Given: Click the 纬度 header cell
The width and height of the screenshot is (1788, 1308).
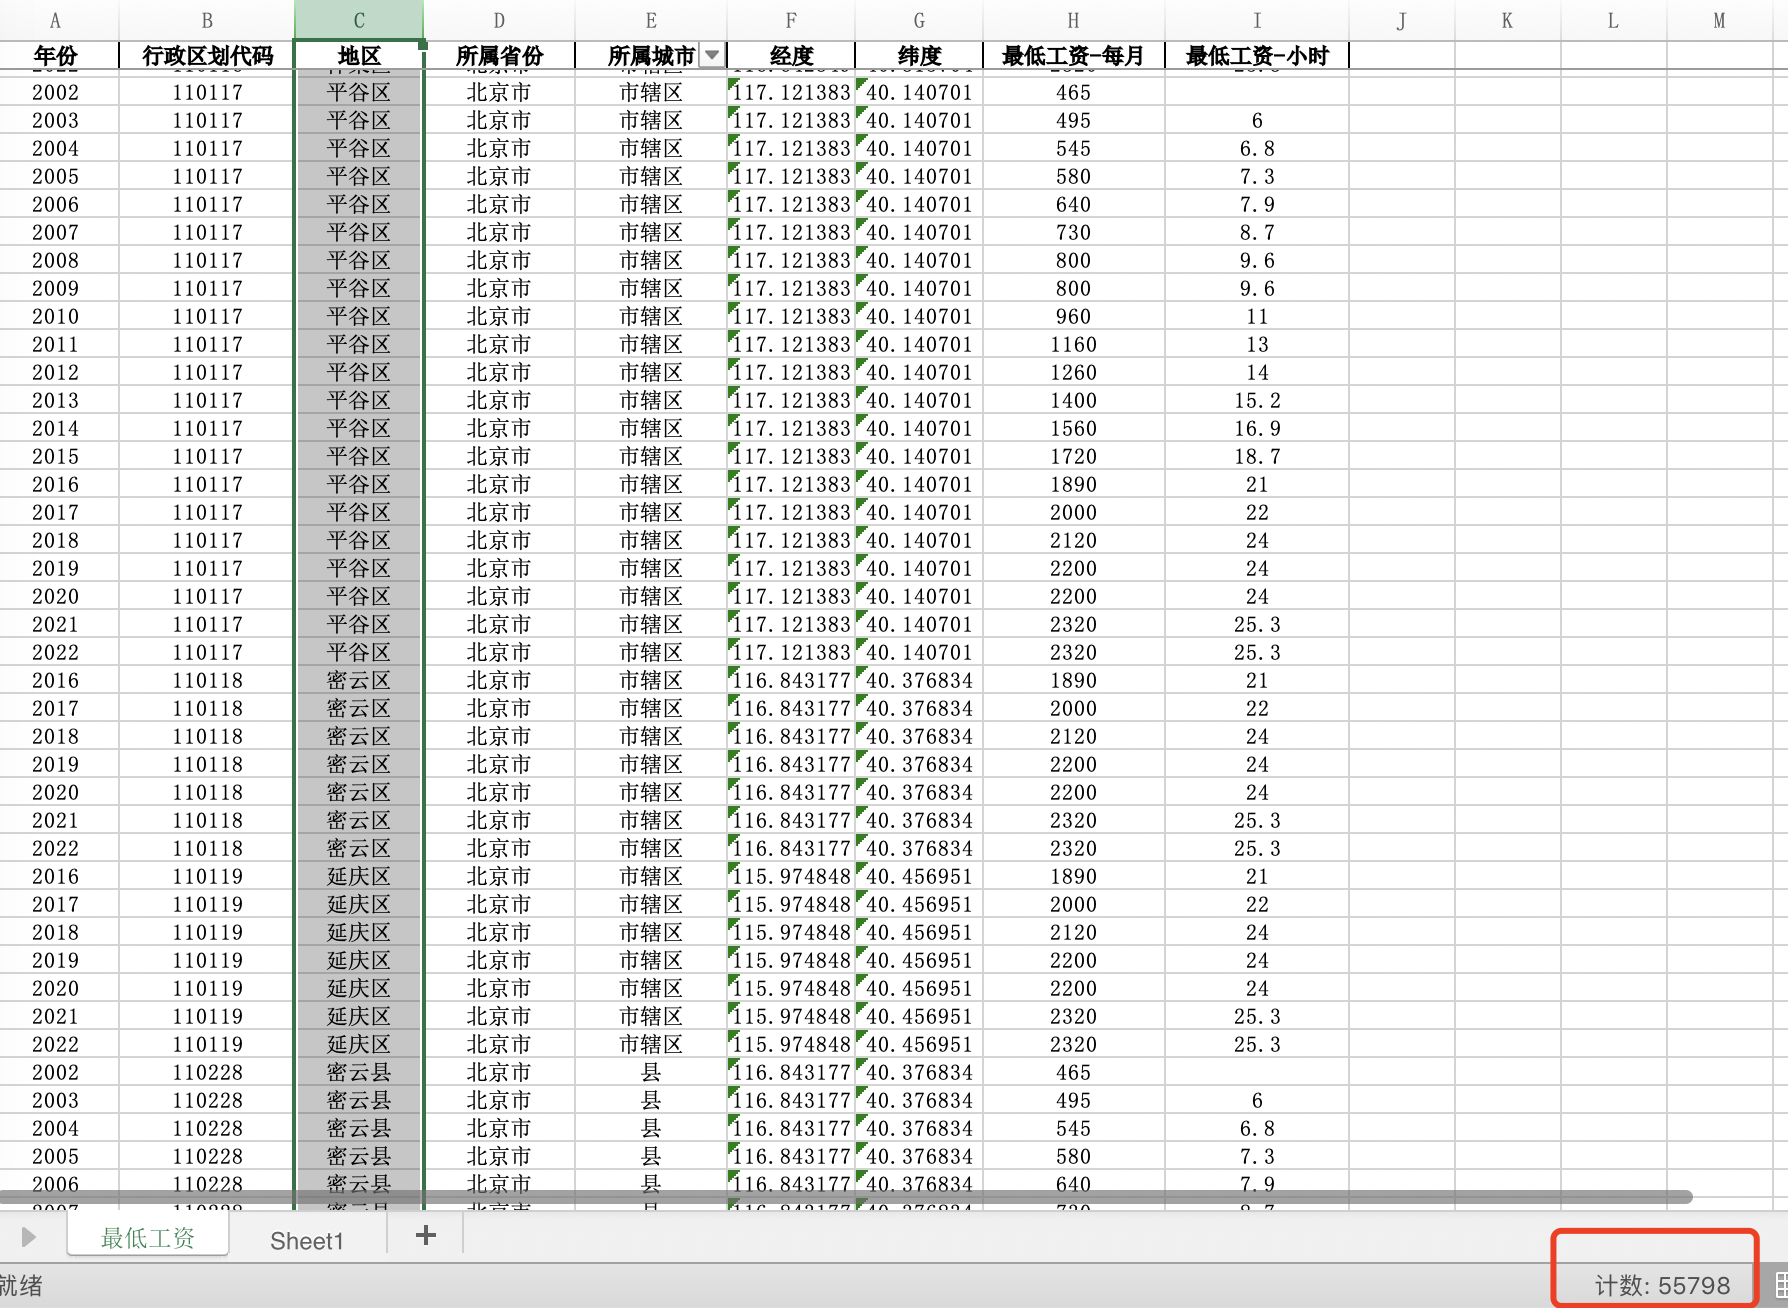Looking at the screenshot, I should pyautogui.click(x=919, y=56).
